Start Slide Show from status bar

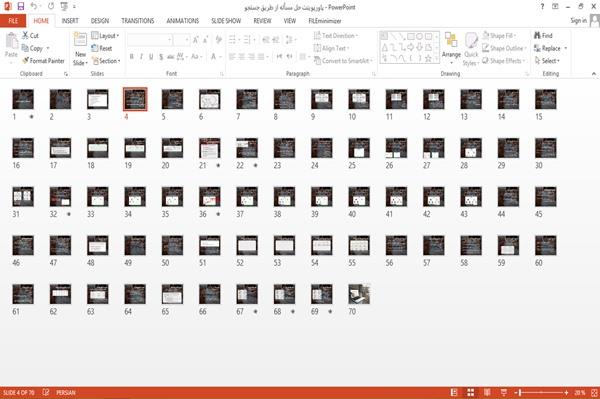pyautogui.click(x=504, y=392)
